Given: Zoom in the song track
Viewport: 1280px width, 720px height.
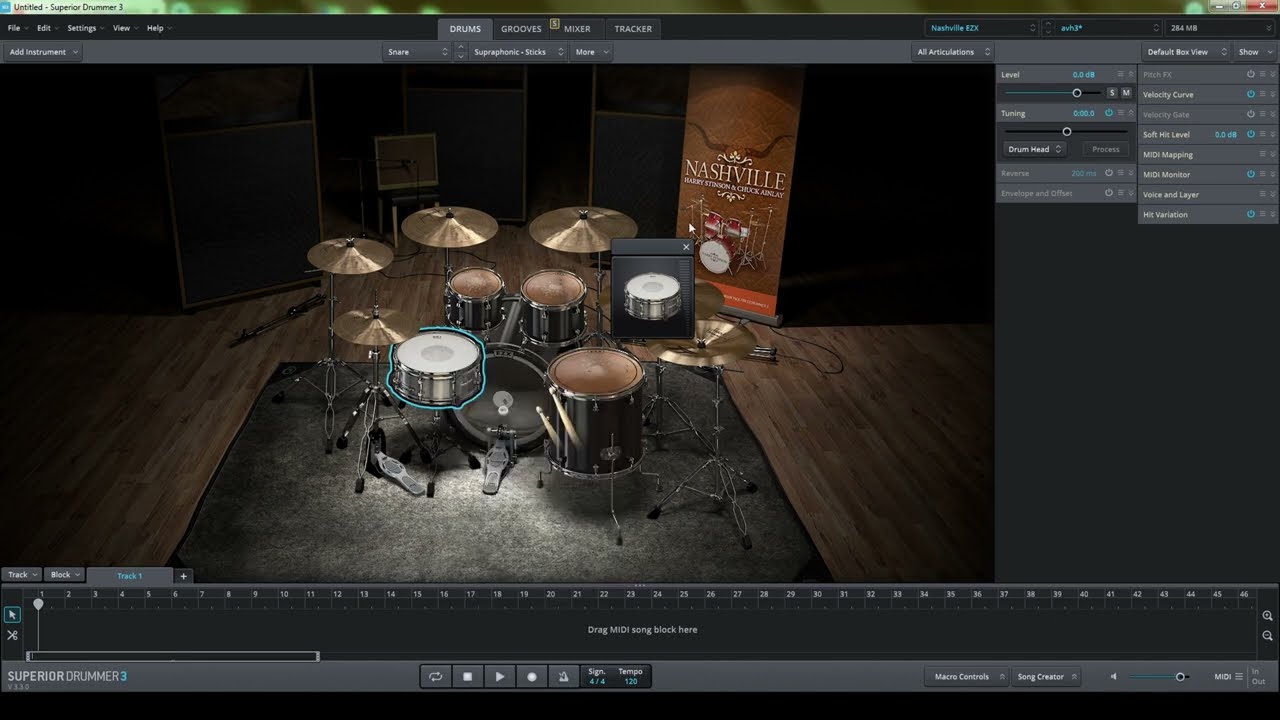Looking at the screenshot, I should tap(1267, 616).
